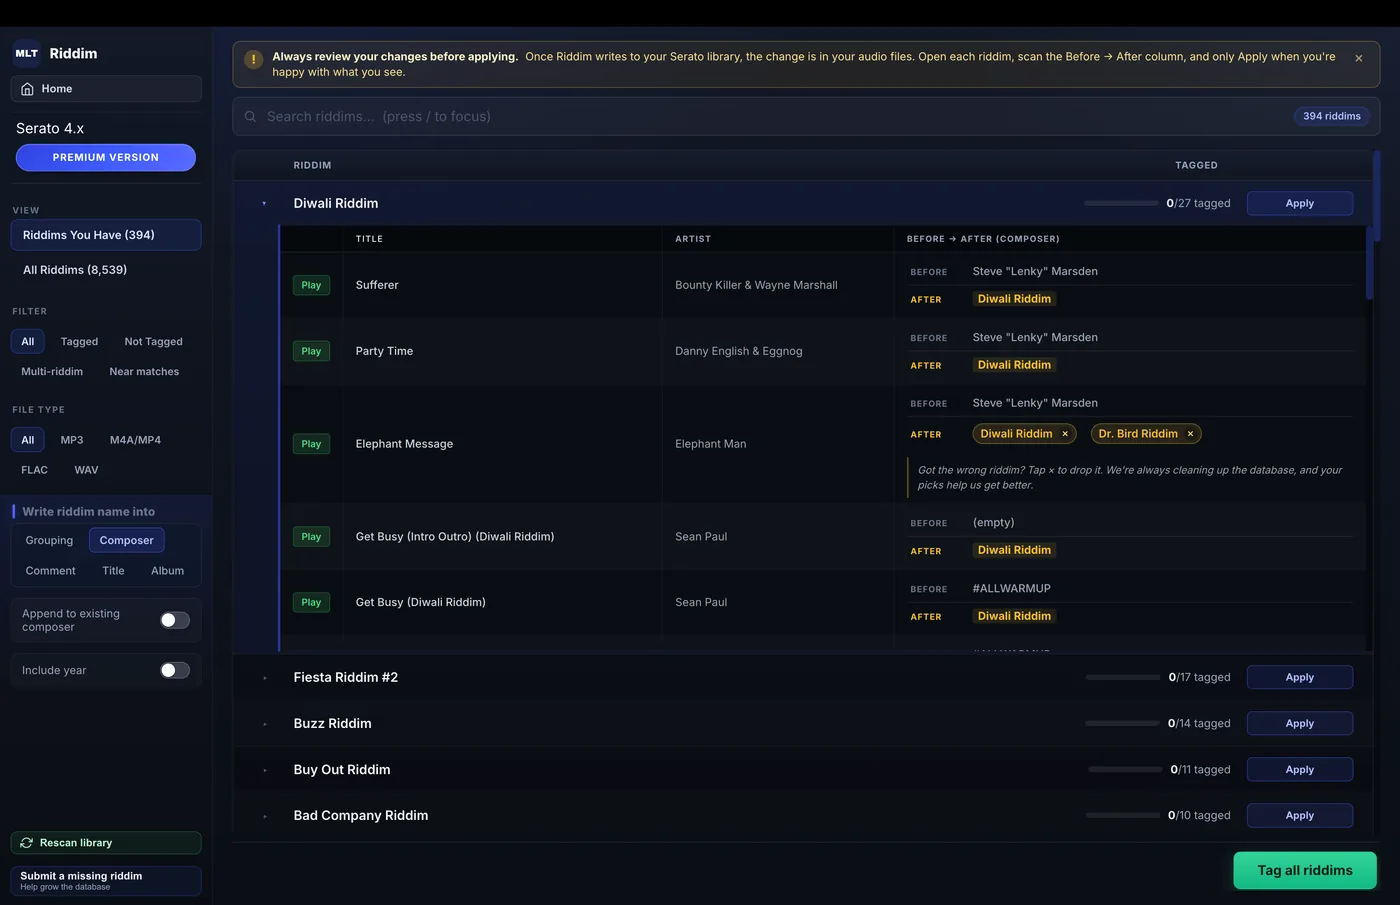Show only WAV files
Image resolution: width=1400 pixels, height=905 pixels.
(86, 470)
